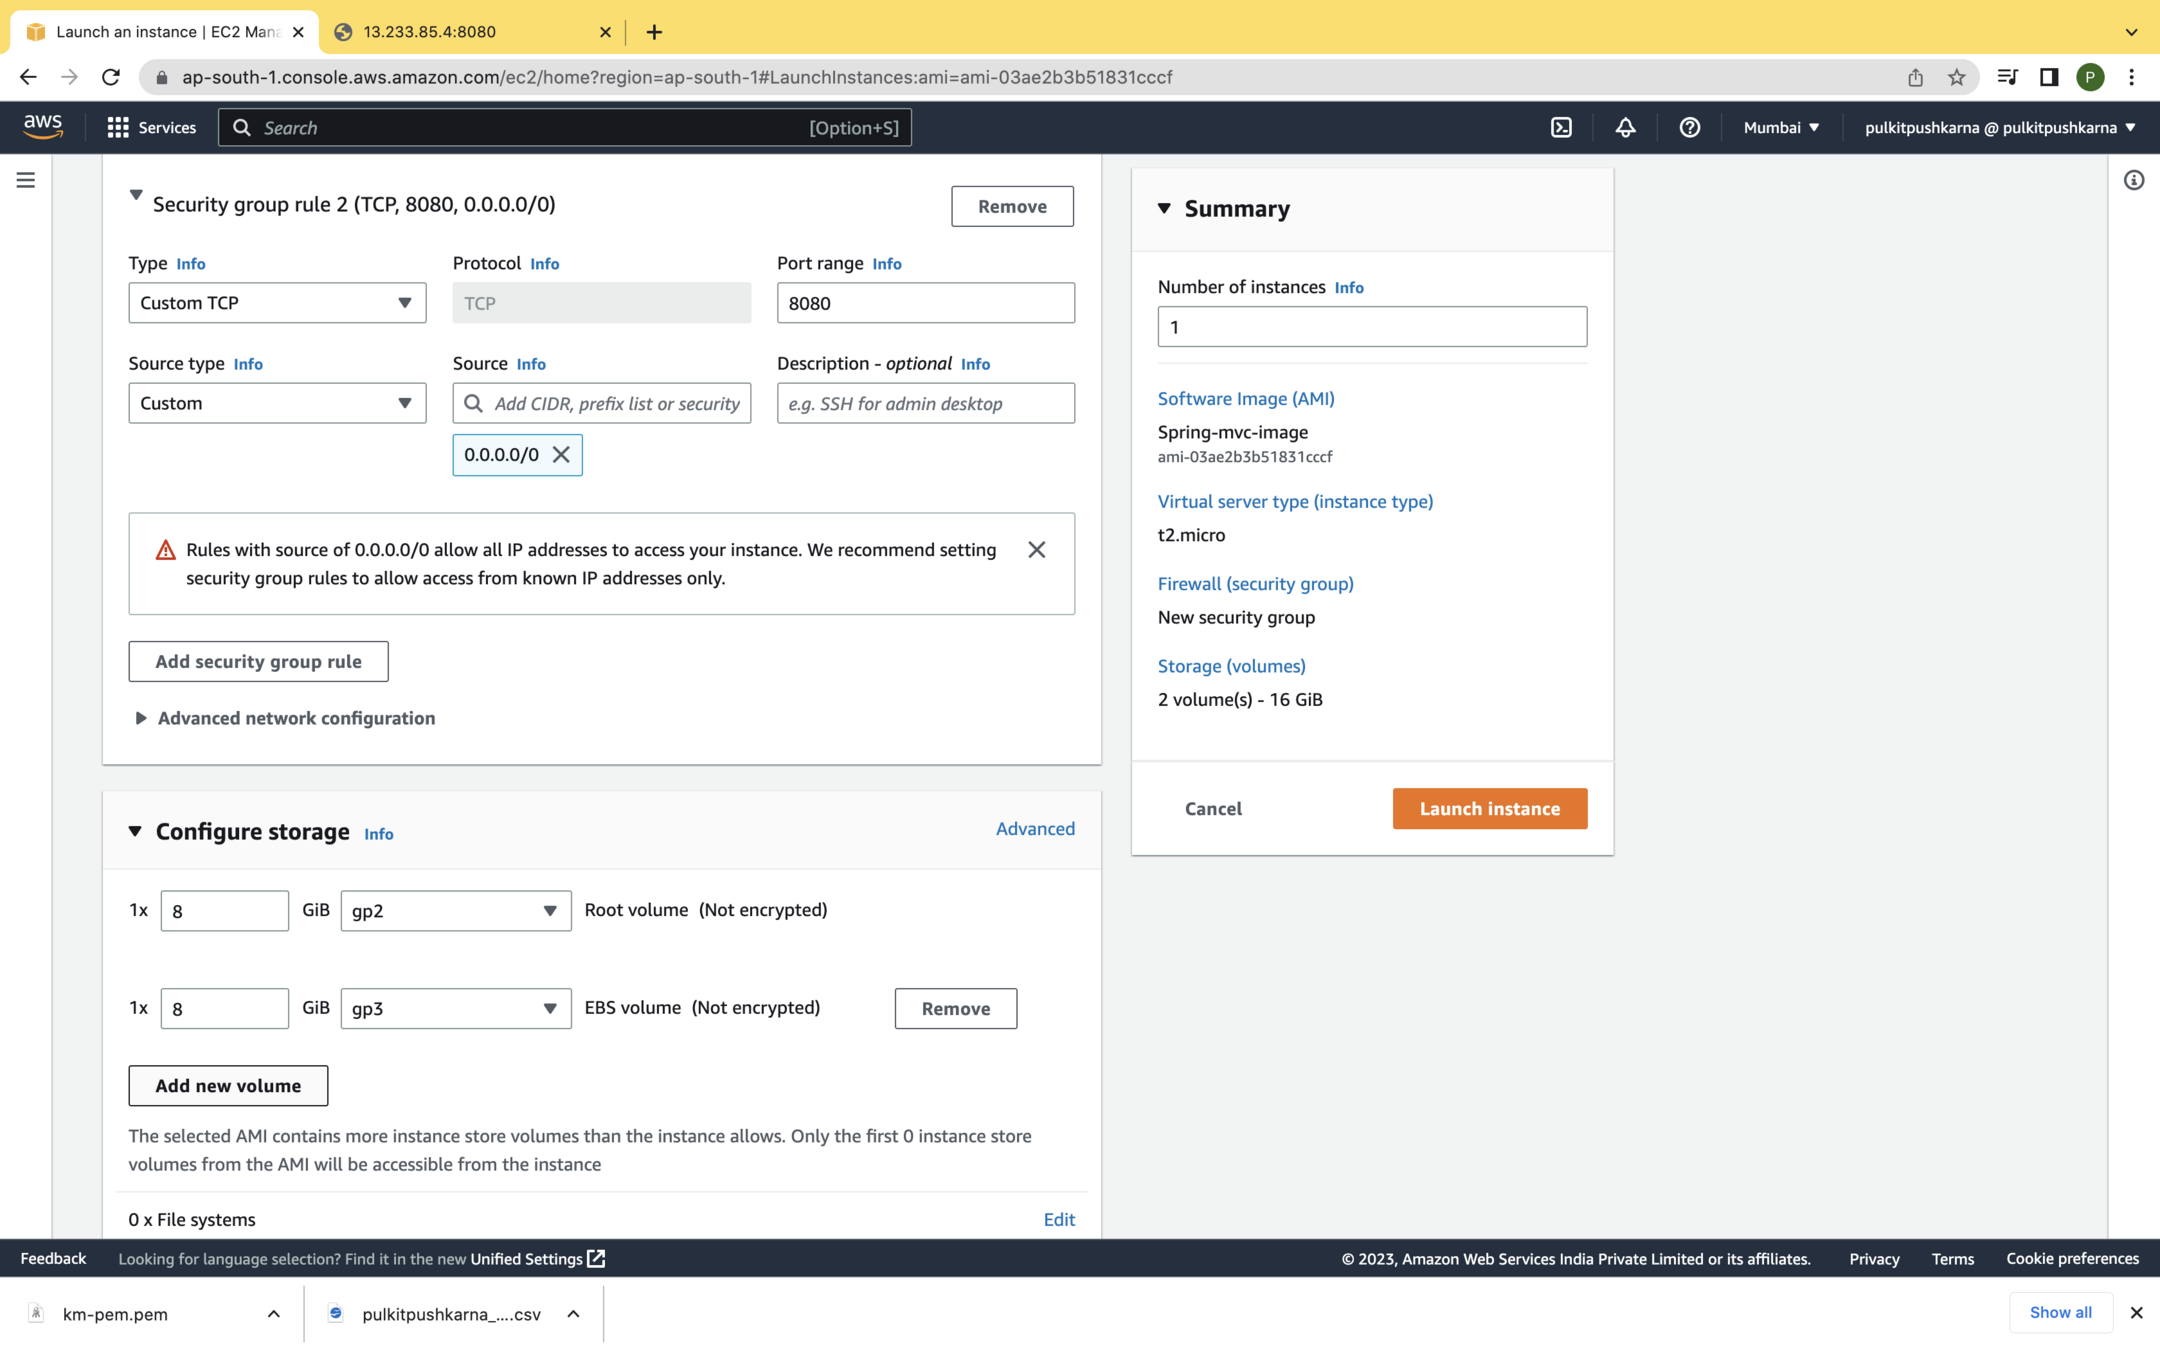Screen dimensions: 2160x1350
Task: Open AWS CloudShell terminal icon
Action: point(1561,127)
